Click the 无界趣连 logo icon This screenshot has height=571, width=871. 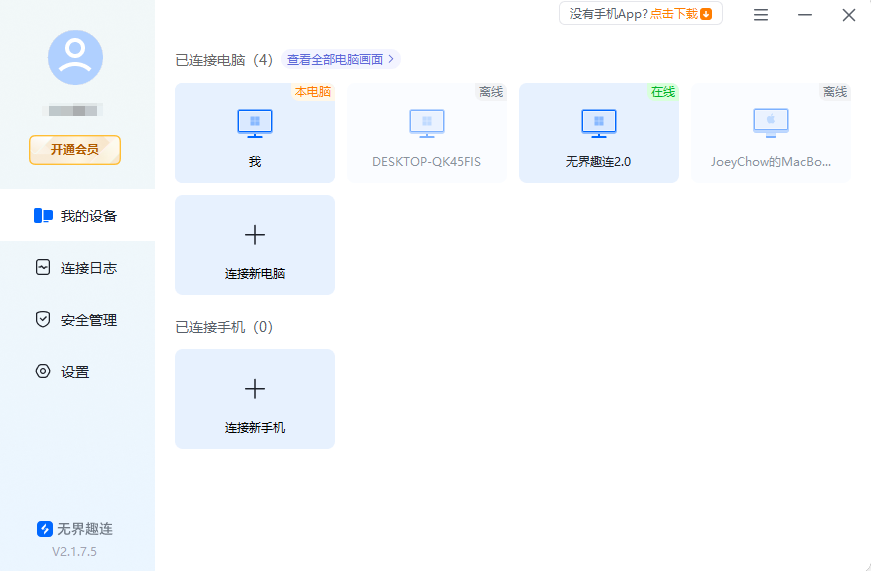[x=45, y=529]
